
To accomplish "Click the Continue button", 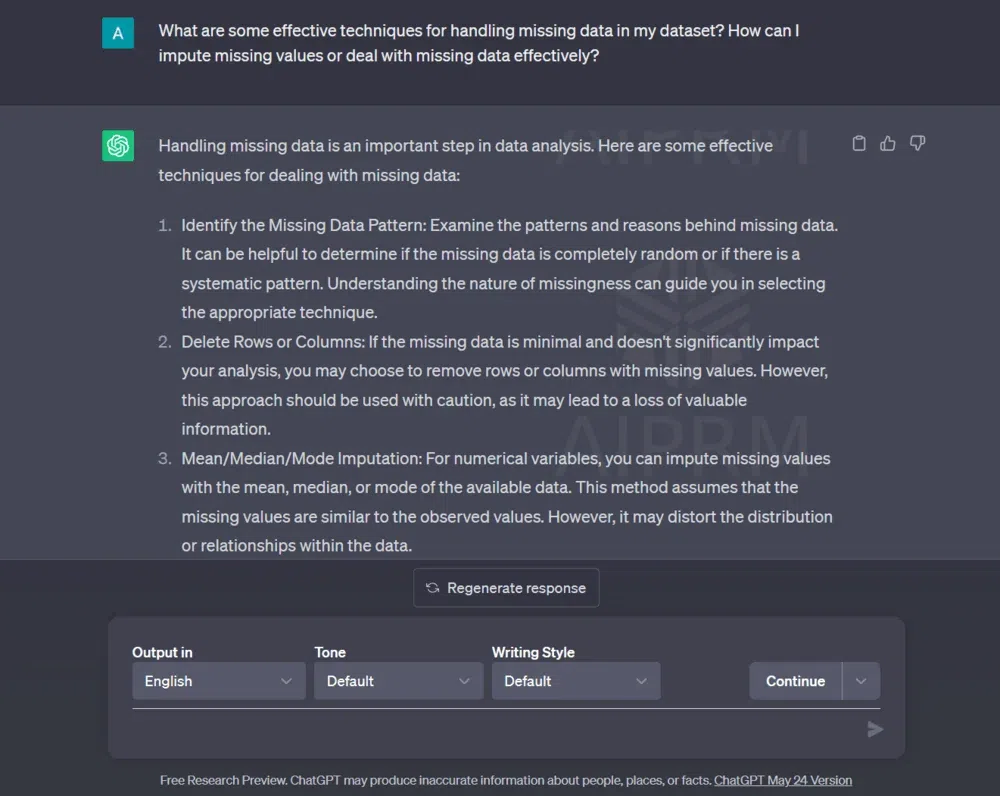I will (795, 681).
